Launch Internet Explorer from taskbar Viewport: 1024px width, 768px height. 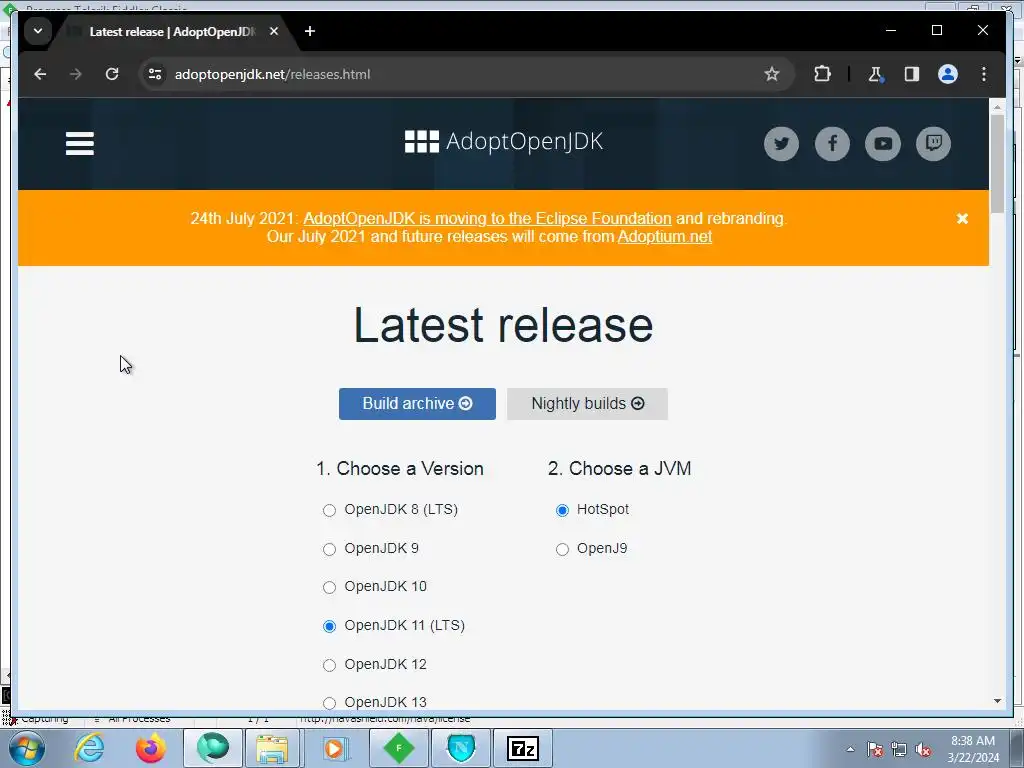click(89, 748)
